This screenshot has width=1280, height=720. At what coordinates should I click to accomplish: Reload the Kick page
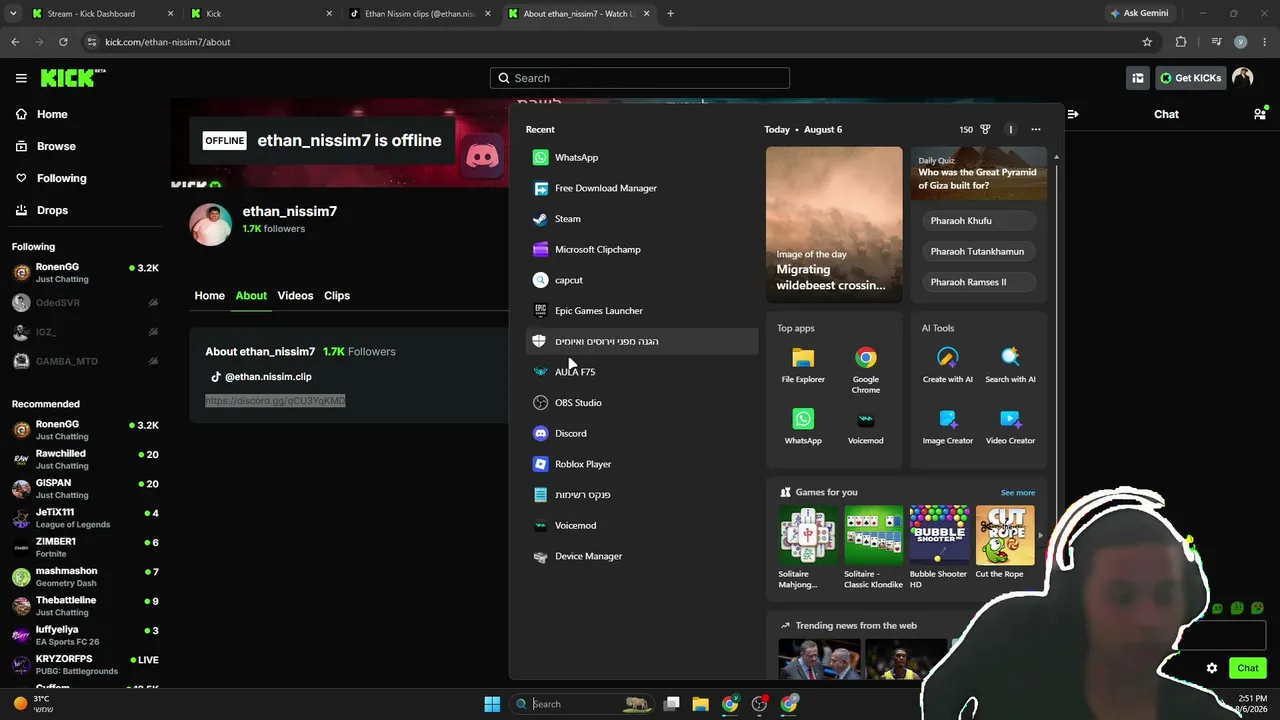tap(63, 42)
